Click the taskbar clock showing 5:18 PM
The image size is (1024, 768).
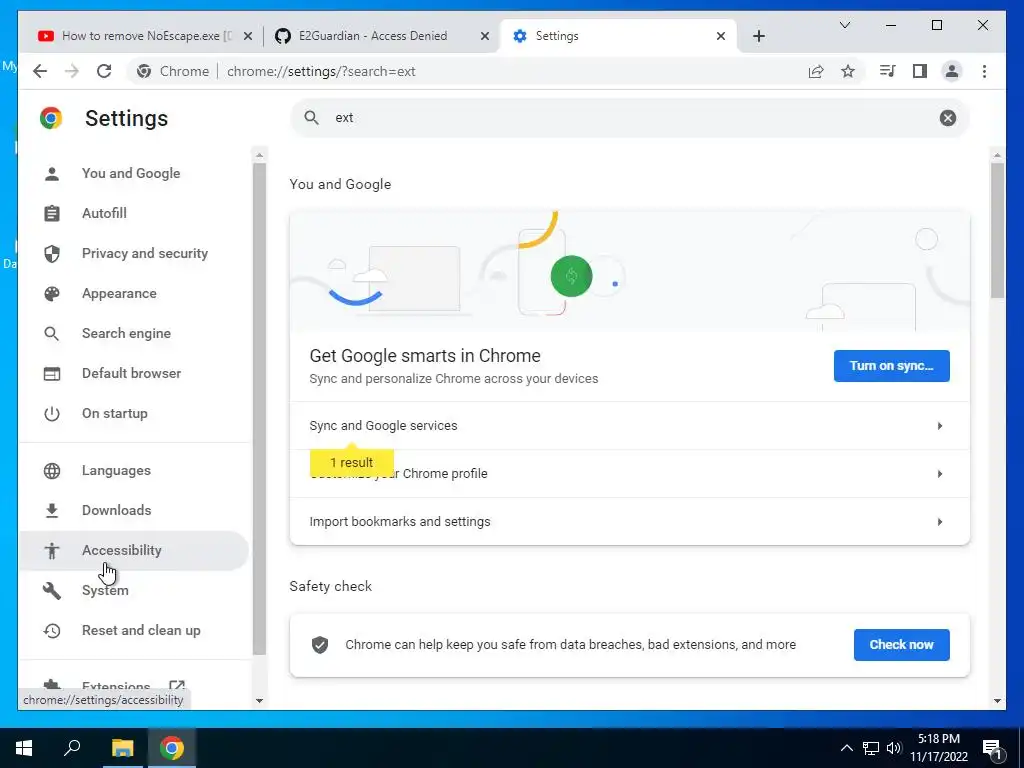tap(938, 748)
